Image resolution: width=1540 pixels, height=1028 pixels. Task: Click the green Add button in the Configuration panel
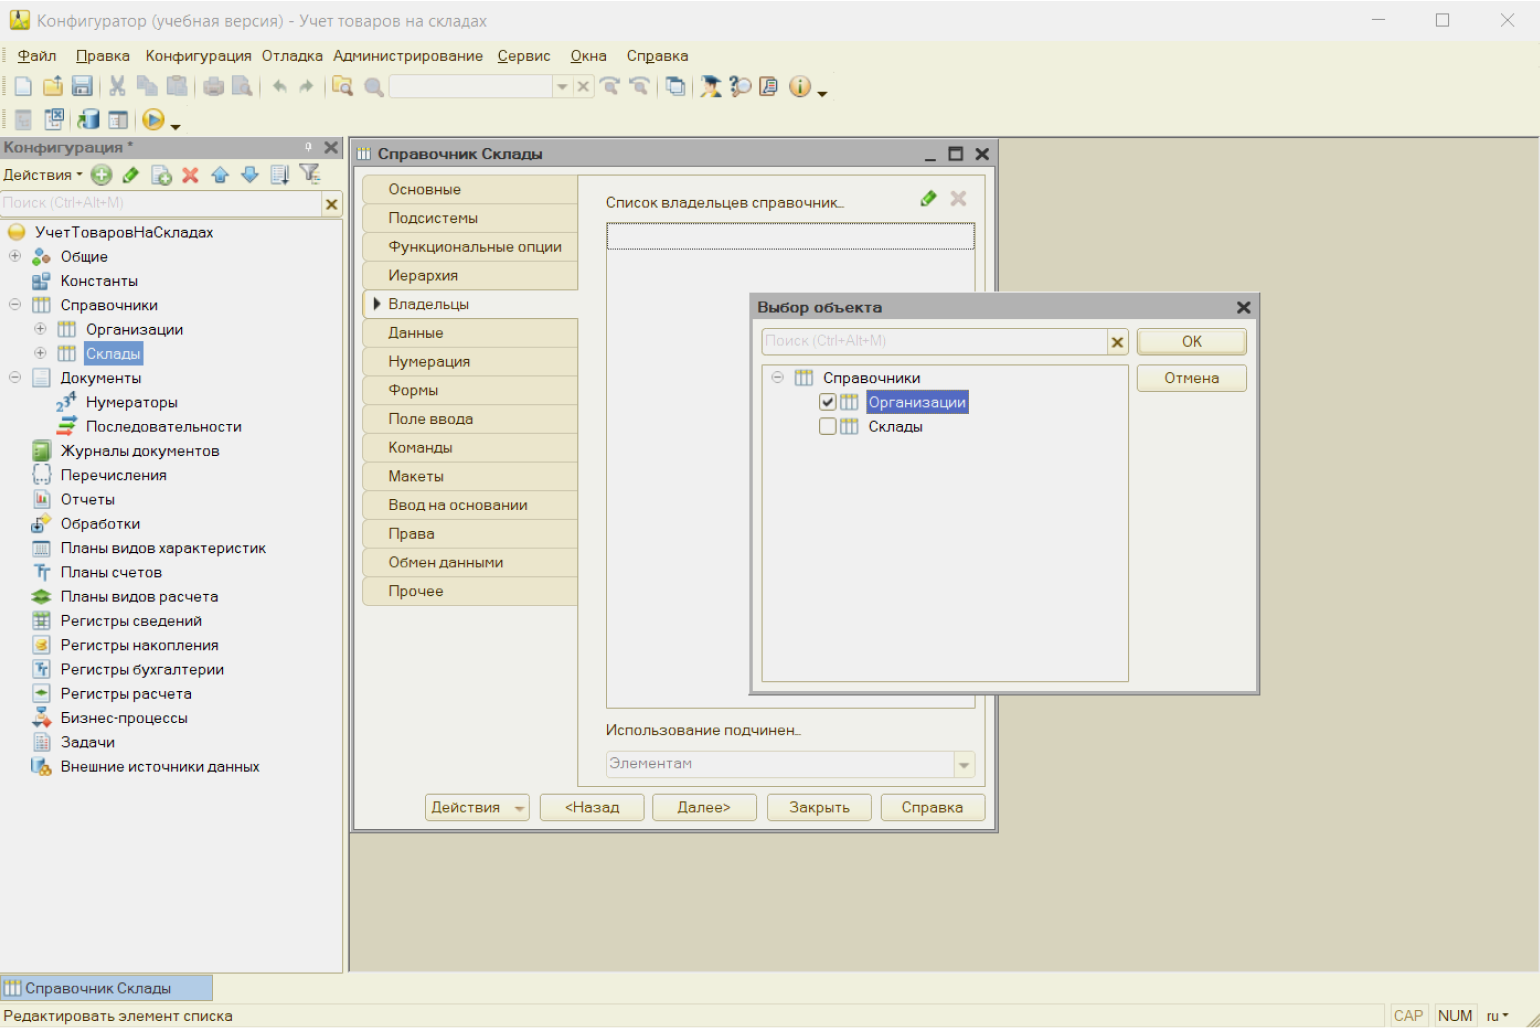101,175
